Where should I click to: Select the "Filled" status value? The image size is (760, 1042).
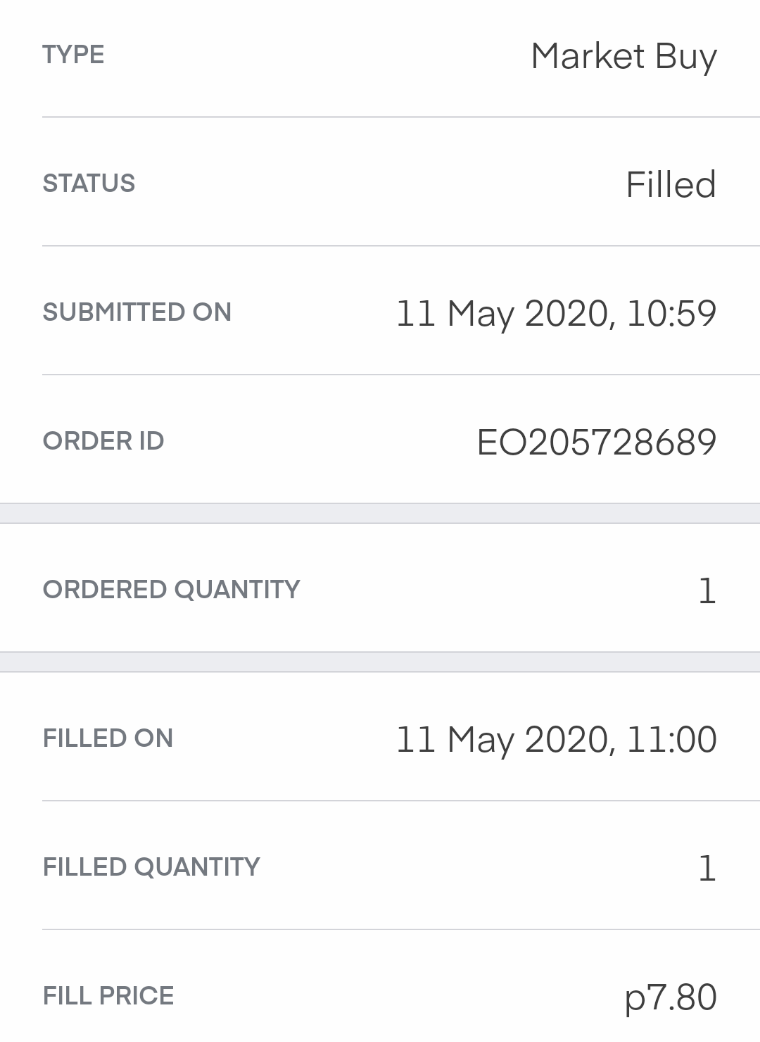point(670,185)
